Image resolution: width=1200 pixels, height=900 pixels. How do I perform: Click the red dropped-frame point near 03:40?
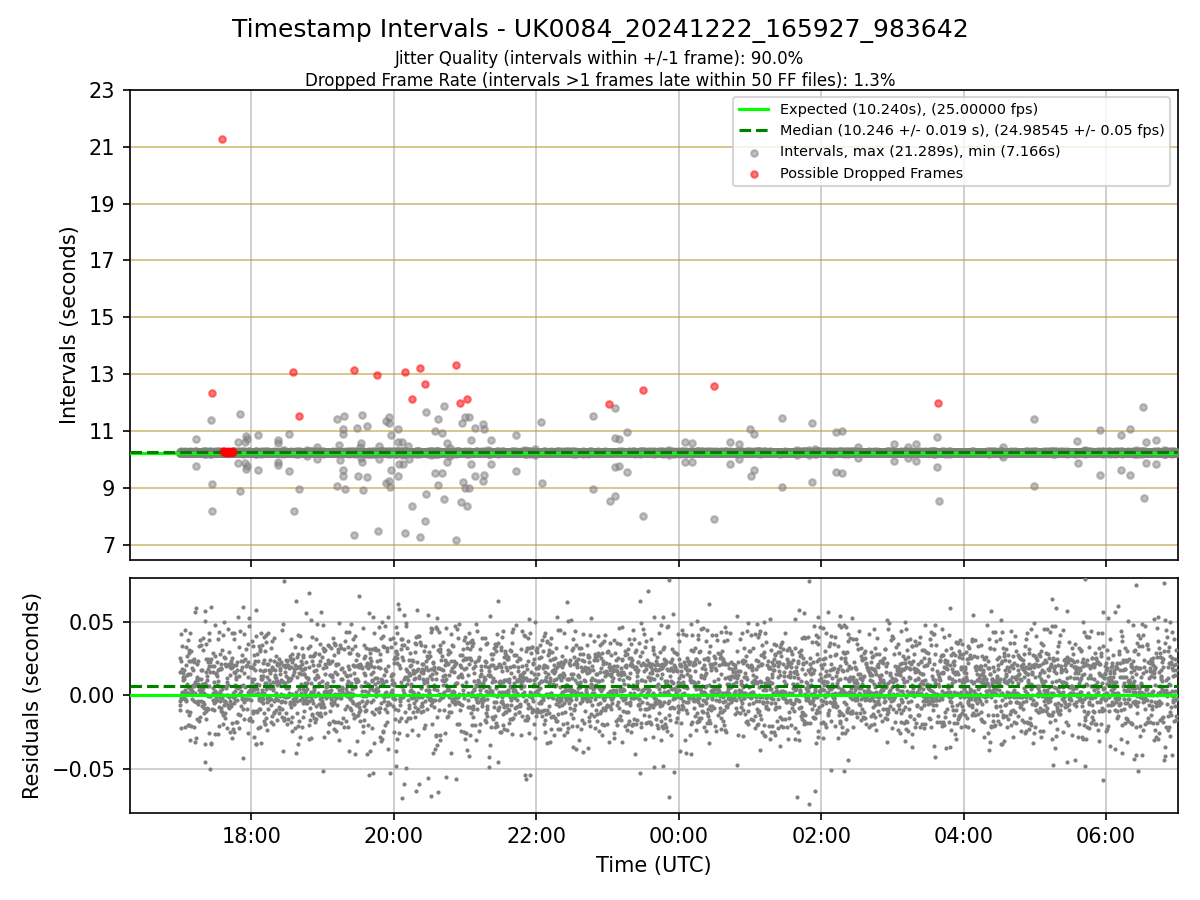pyautogui.click(x=938, y=403)
